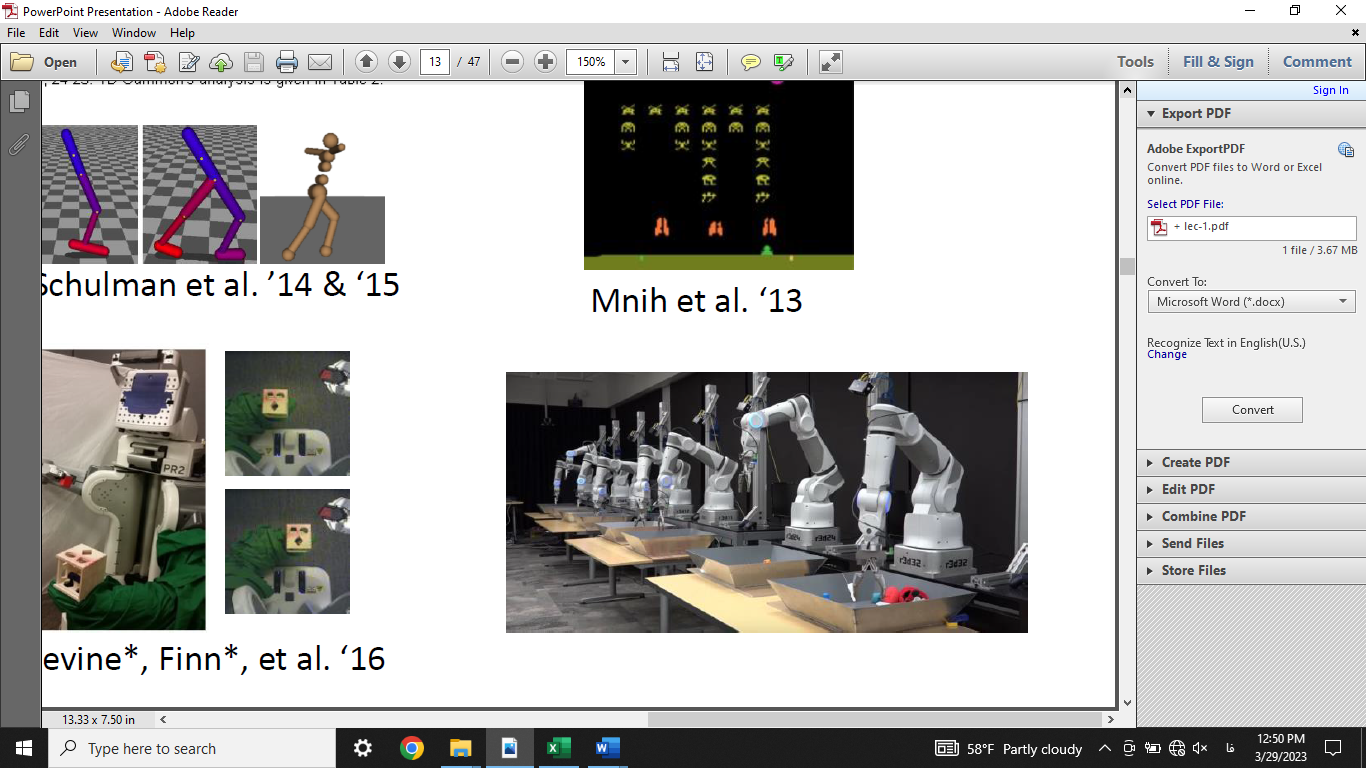Open File Explorer from the taskbar
1366x768 pixels.
(x=460, y=748)
